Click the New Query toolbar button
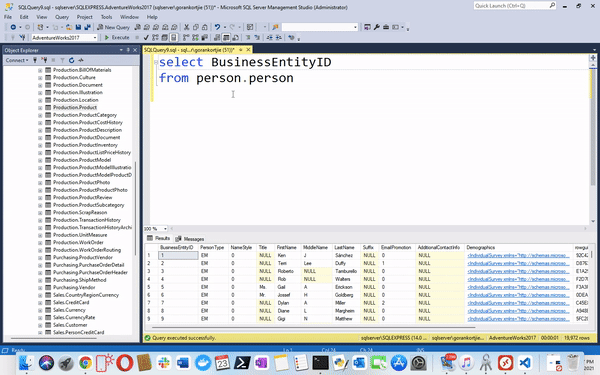 tap(113, 27)
